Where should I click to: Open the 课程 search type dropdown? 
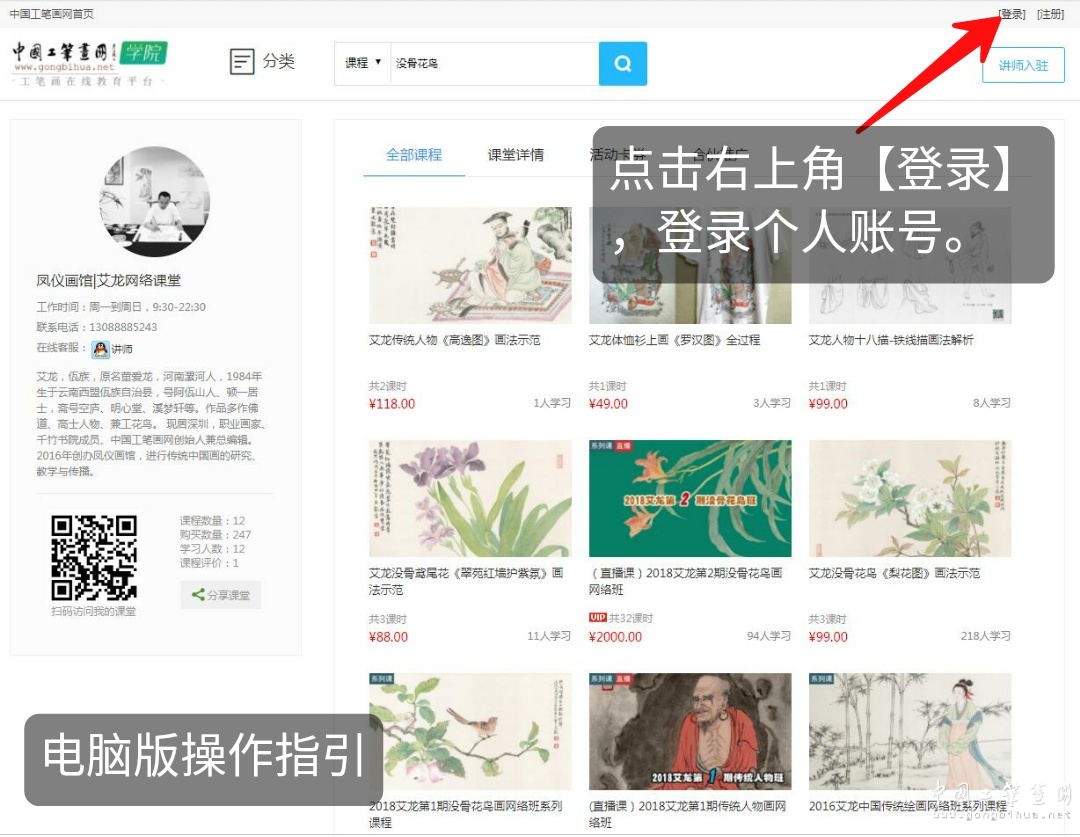click(362, 63)
